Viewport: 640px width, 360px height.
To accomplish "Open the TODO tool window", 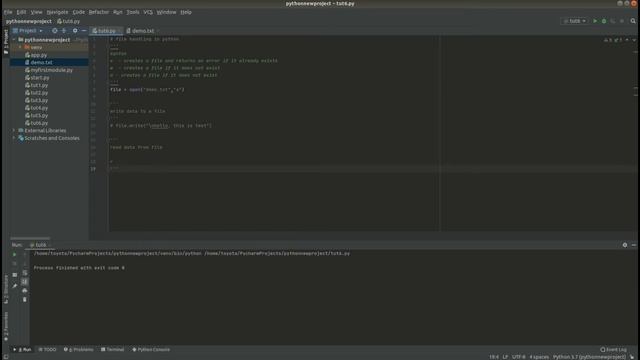I will pyautogui.click(x=48, y=350).
